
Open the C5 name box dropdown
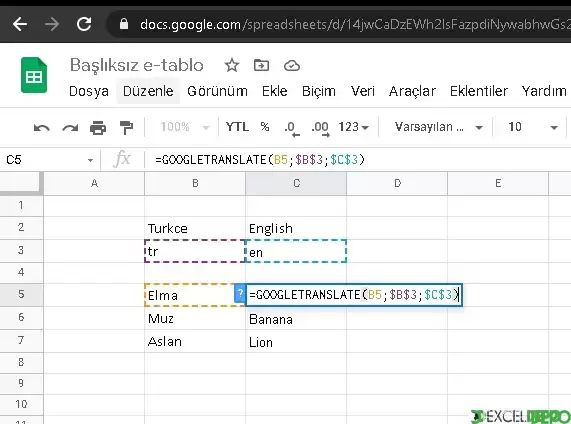pos(90,160)
